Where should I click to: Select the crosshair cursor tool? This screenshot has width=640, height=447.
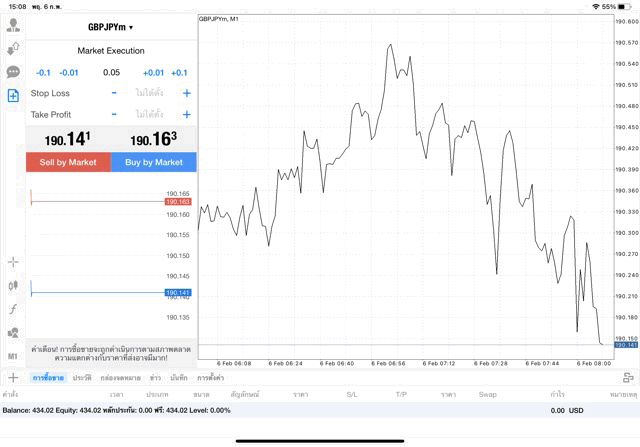[x=13, y=262]
